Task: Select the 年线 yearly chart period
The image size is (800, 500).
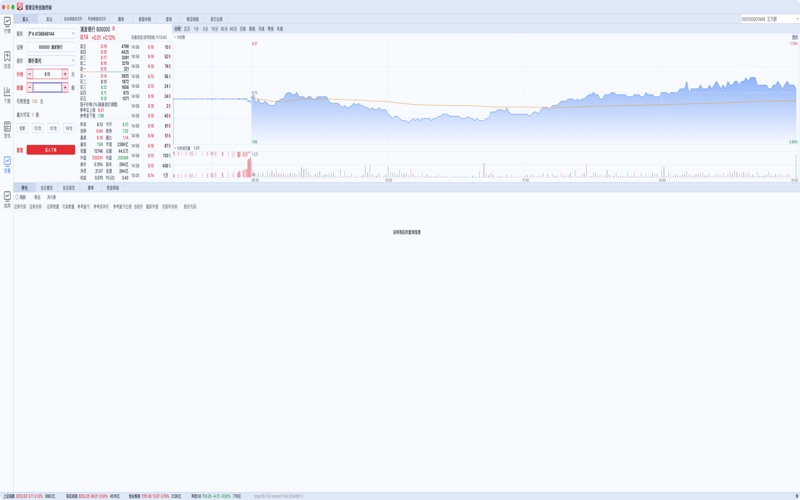Action: coord(280,29)
